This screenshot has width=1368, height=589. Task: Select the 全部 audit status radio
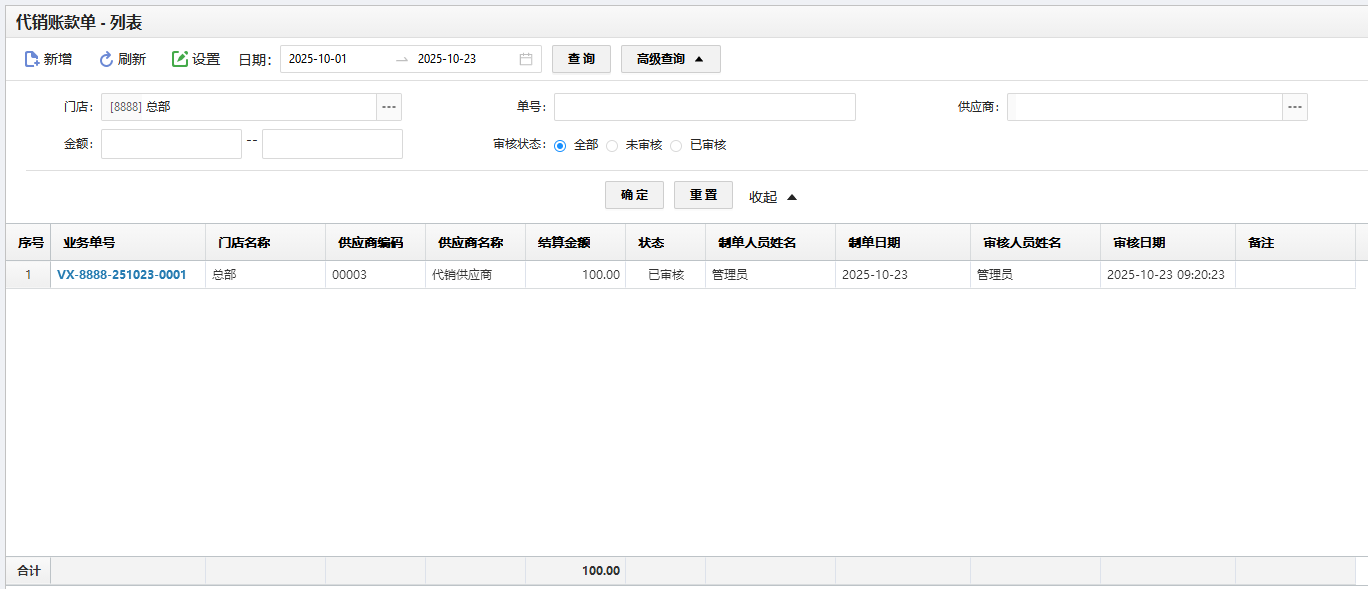click(x=560, y=145)
